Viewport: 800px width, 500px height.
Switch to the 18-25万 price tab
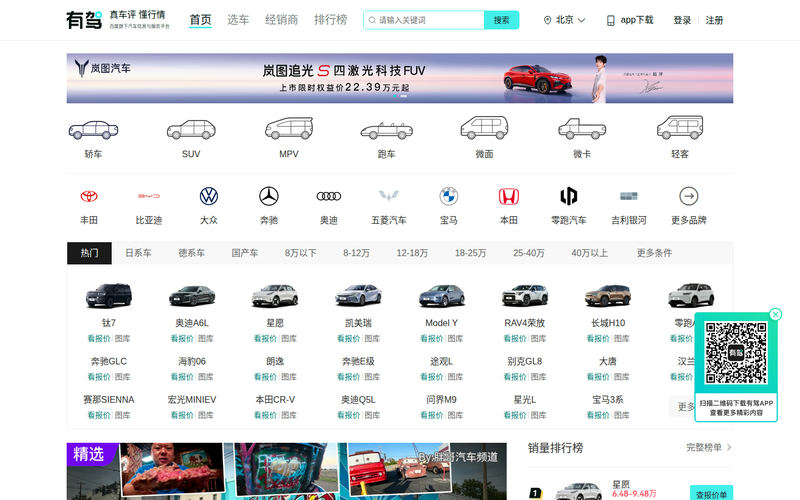pyautogui.click(x=470, y=253)
